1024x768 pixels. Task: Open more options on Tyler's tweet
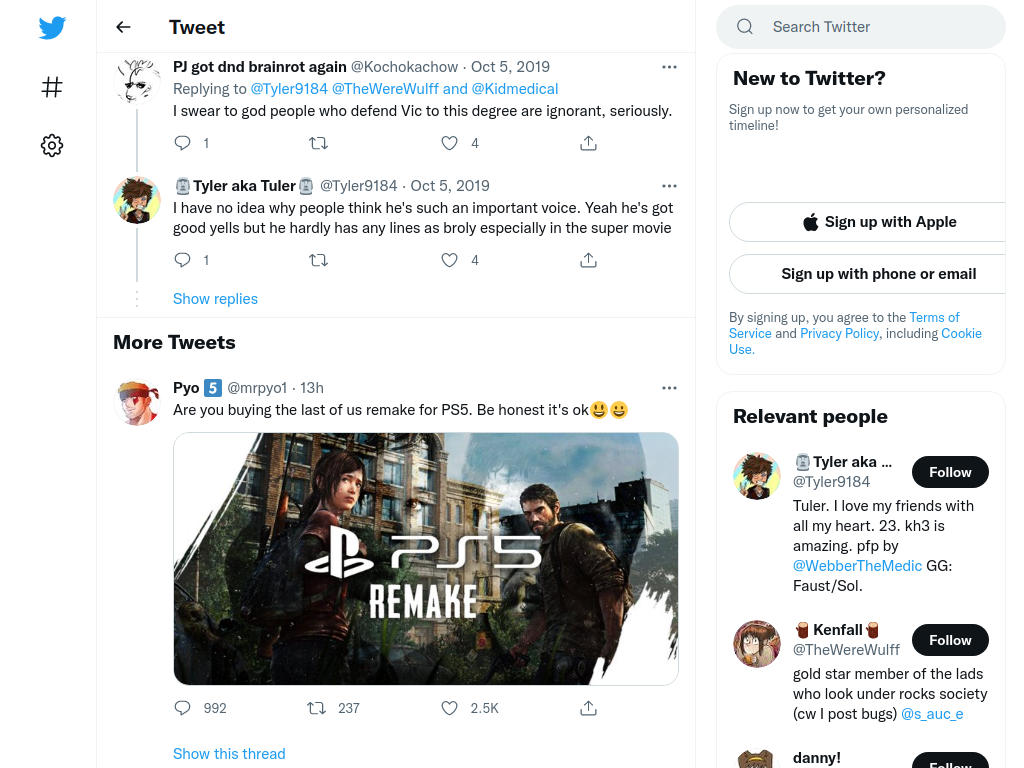click(x=669, y=185)
